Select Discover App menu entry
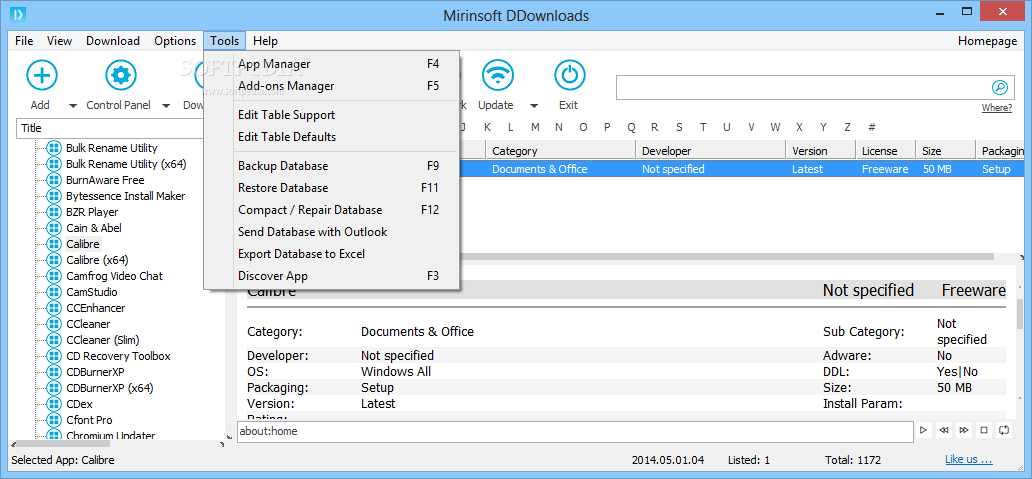This screenshot has width=1032, height=479. pyautogui.click(x=332, y=276)
